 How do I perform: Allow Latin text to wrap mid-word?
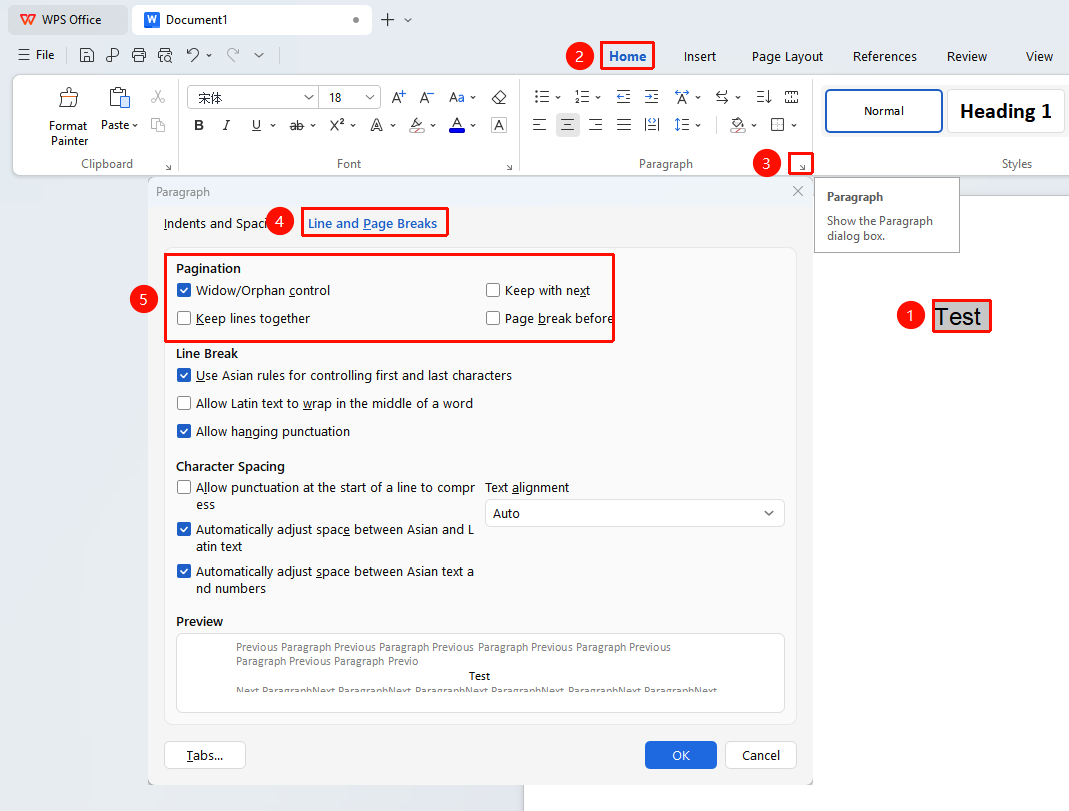pos(184,403)
